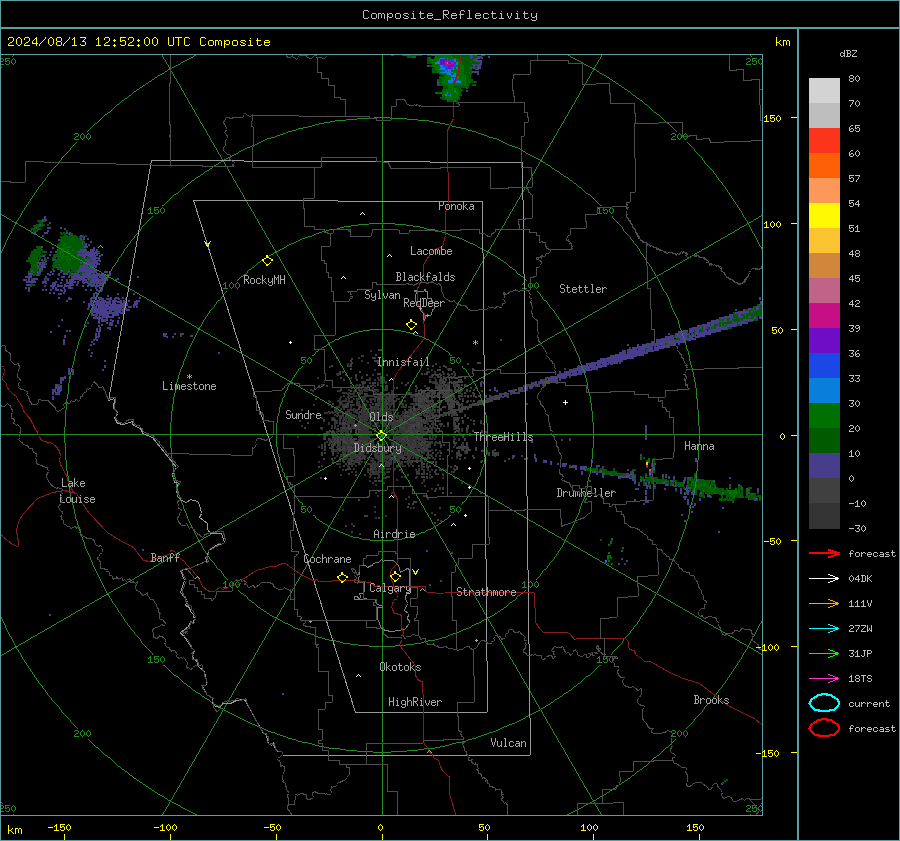The height and width of the screenshot is (841, 900).
Task: Select the white 04DK arrow legend entry
Action: pos(824,578)
